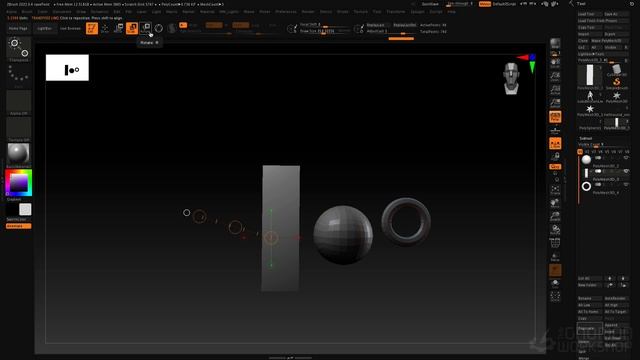Open the stroke type dots thumbnail

tap(18, 76)
